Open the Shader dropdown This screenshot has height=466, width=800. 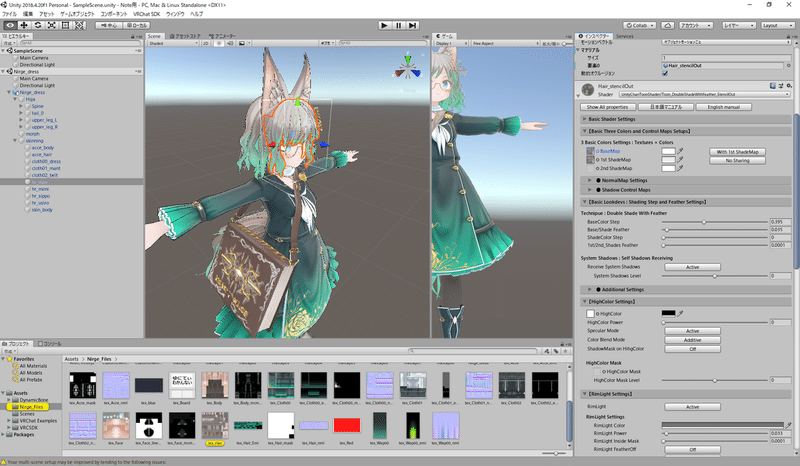click(x=705, y=94)
